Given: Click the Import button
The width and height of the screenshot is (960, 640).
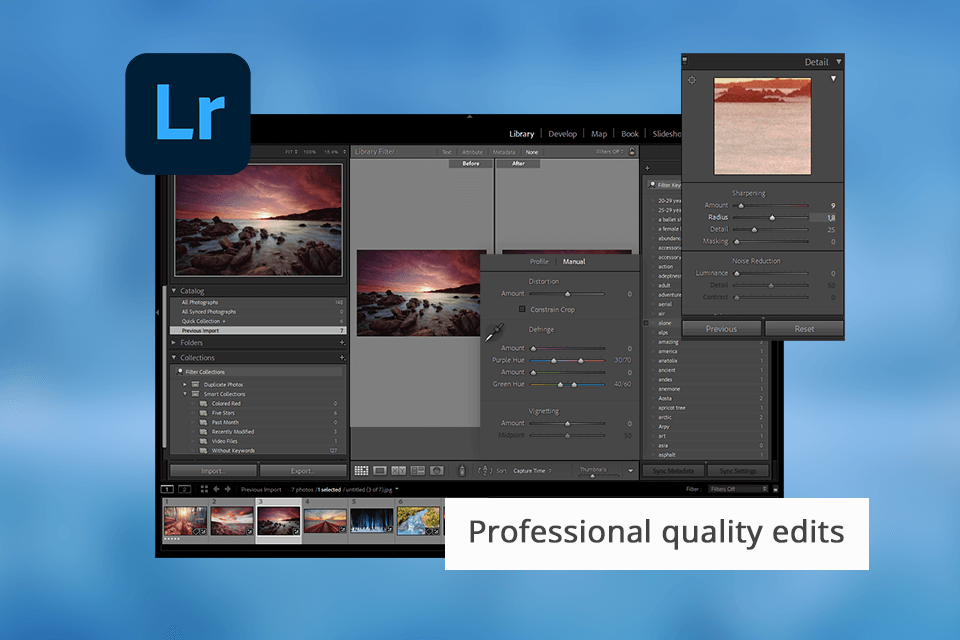Looking at the screenshot, I should 213,470.
